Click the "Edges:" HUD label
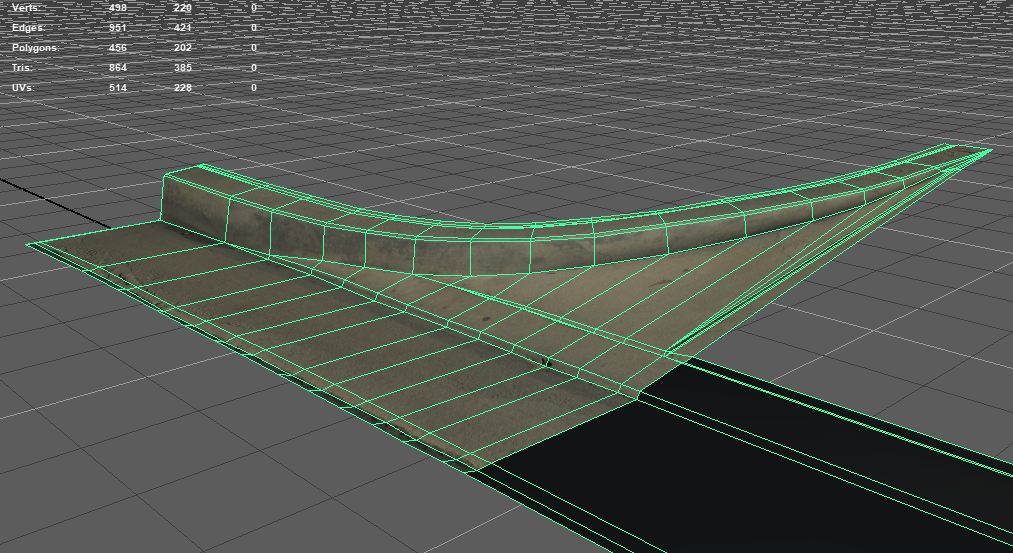The height and width of the screenshot is (553, 1013). [x=28, y=28]
